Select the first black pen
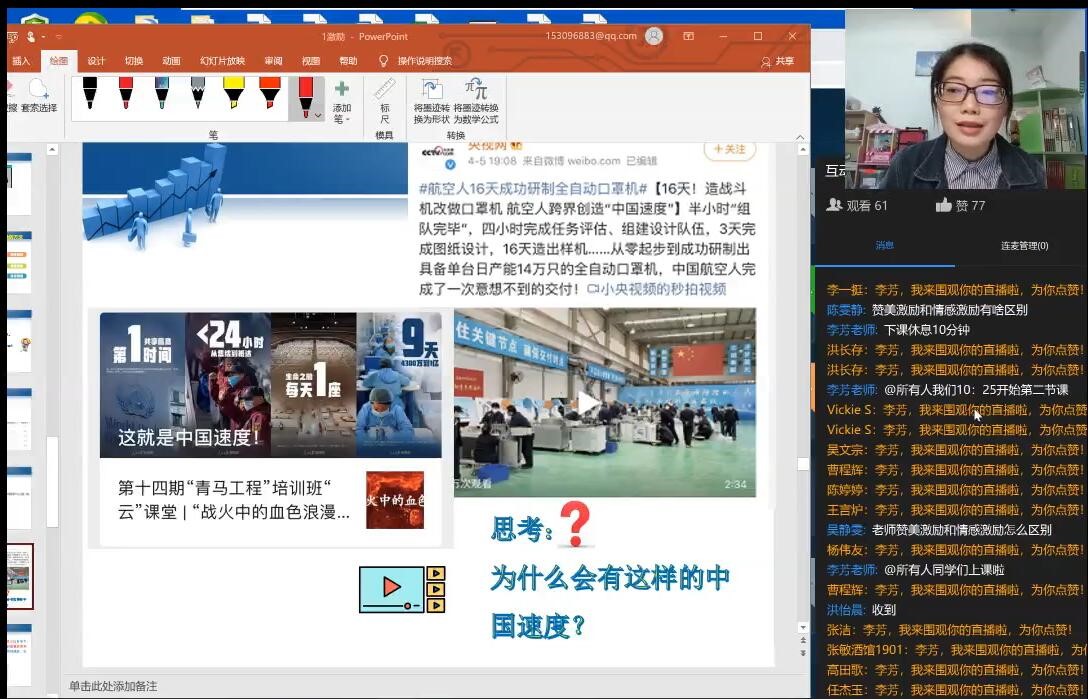 (x=90, y=94)
